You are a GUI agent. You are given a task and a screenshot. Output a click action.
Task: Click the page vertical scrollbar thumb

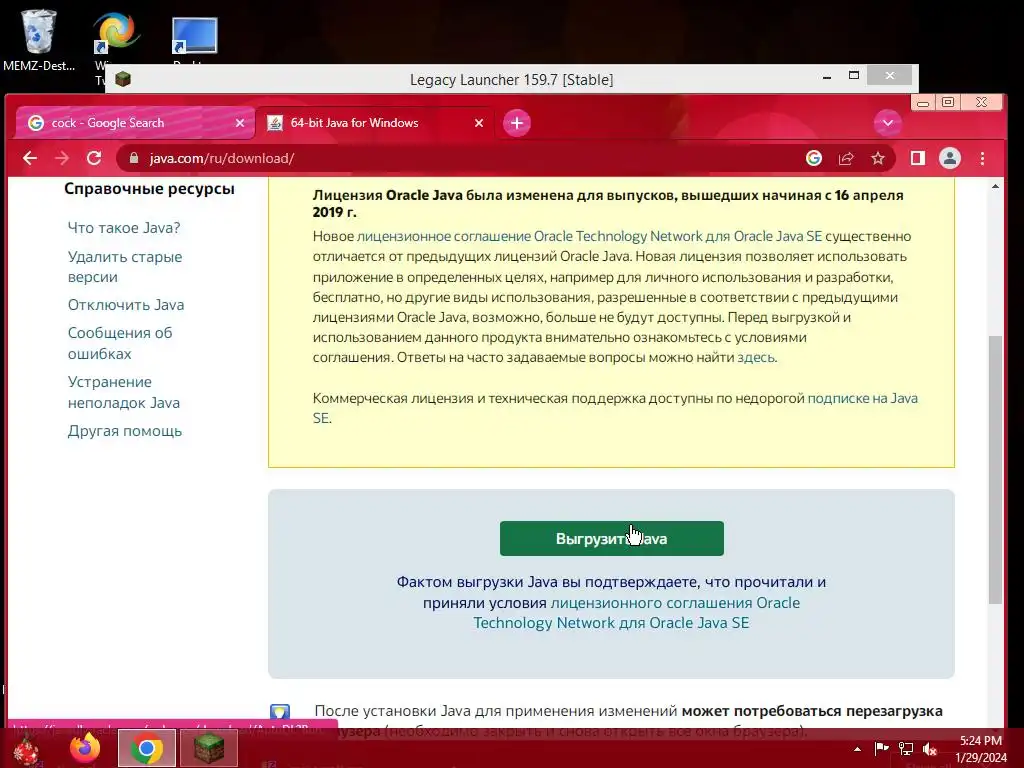pyautogui.click(x=995, y=470)
